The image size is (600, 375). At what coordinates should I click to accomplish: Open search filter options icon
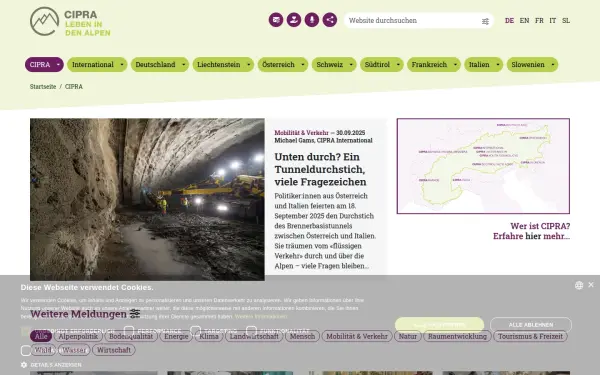485,21
